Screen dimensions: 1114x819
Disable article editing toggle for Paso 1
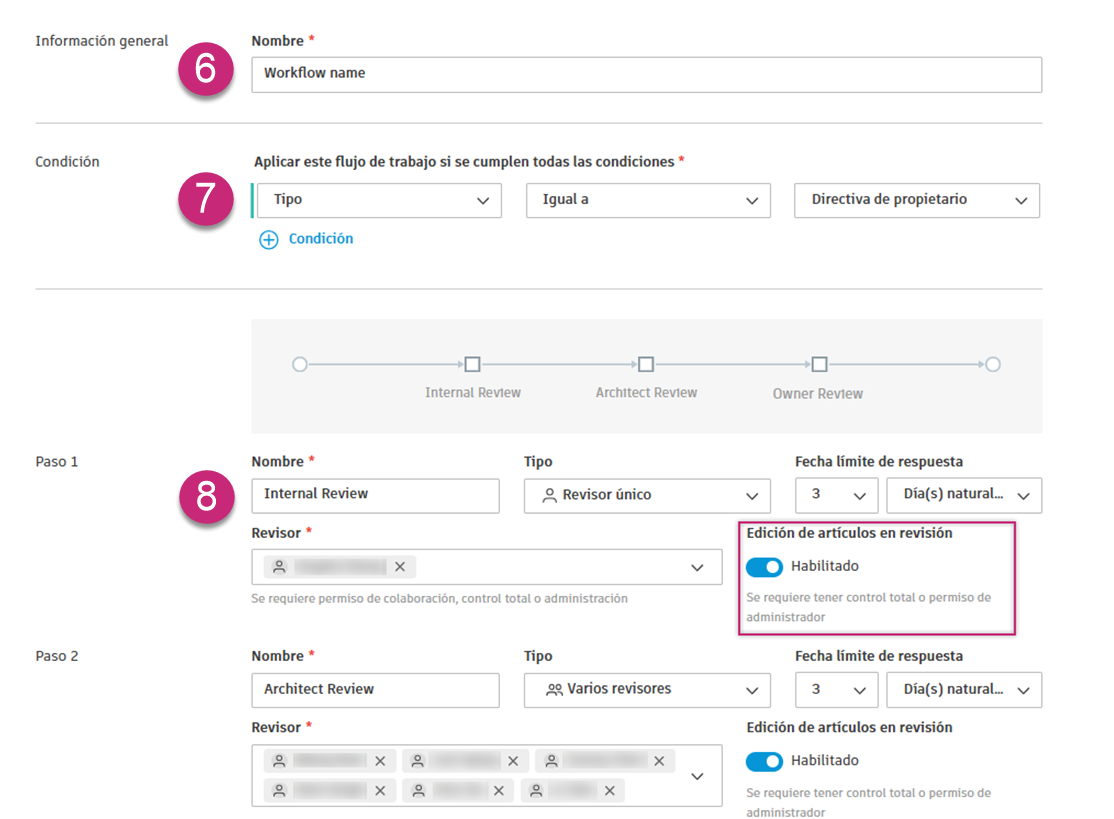click(764, 566)
